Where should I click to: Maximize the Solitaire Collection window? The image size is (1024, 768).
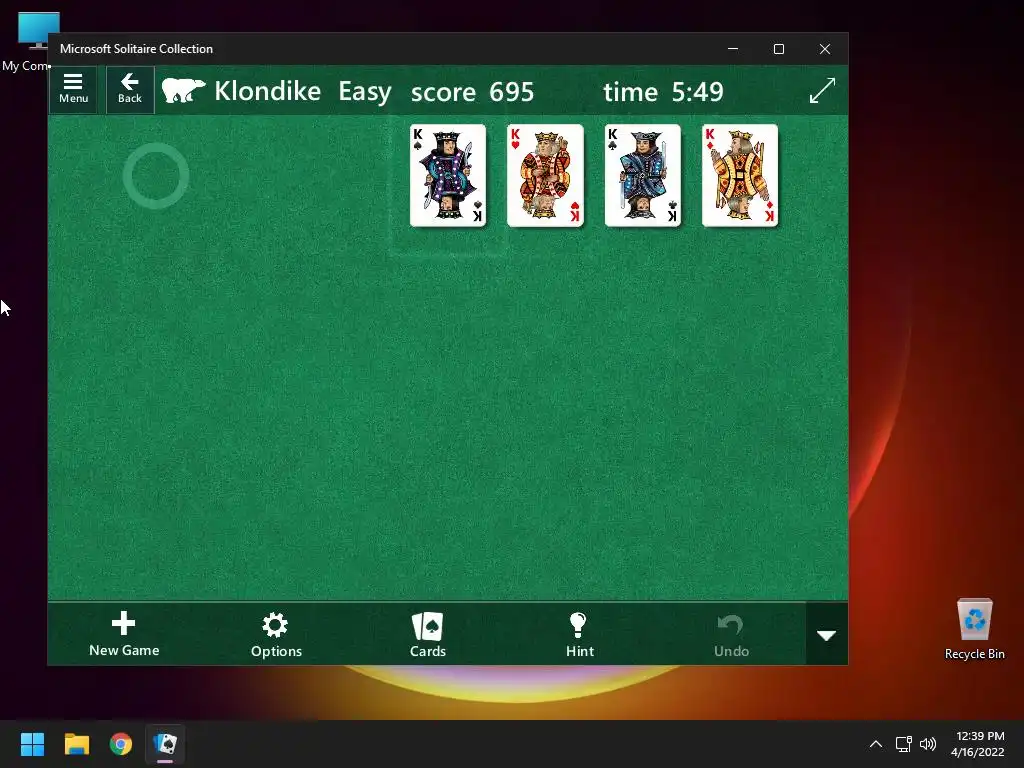tap(778, 49)
